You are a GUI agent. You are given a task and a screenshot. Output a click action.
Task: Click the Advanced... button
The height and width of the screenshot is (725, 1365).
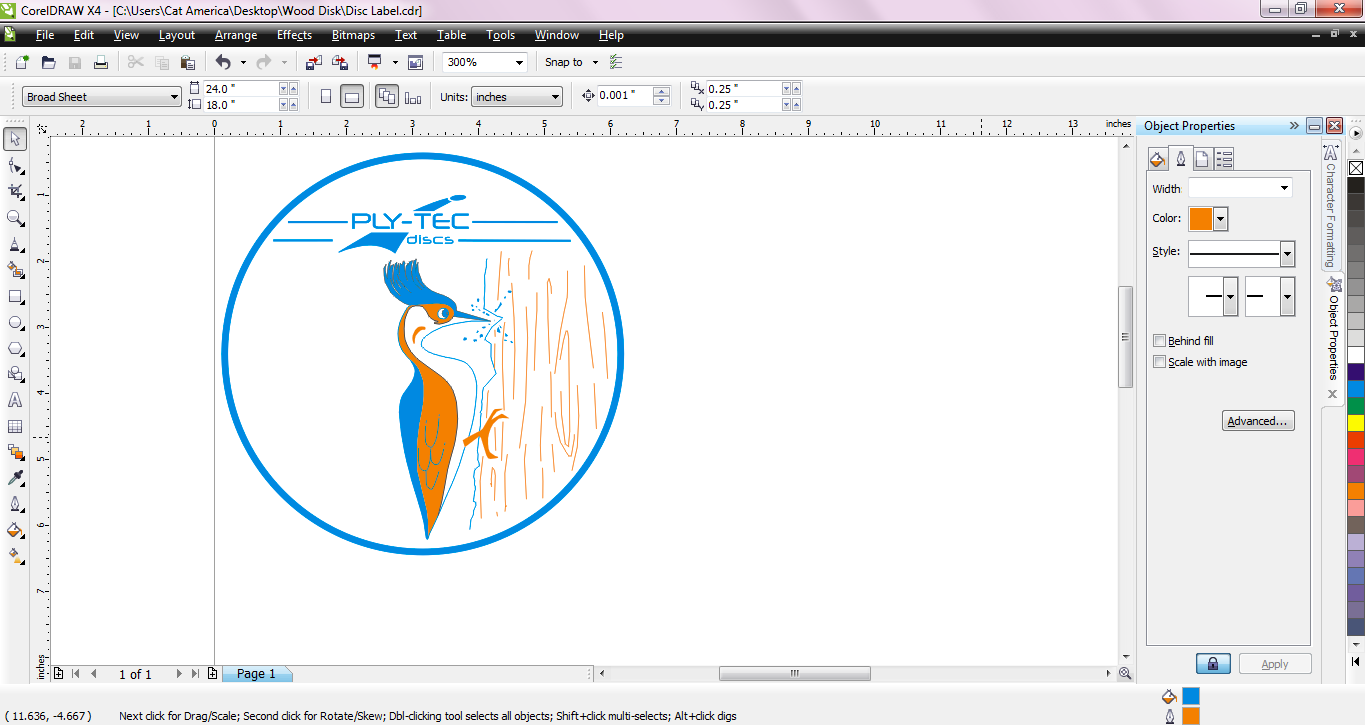pyautogui.click(x=1258, y=421)
